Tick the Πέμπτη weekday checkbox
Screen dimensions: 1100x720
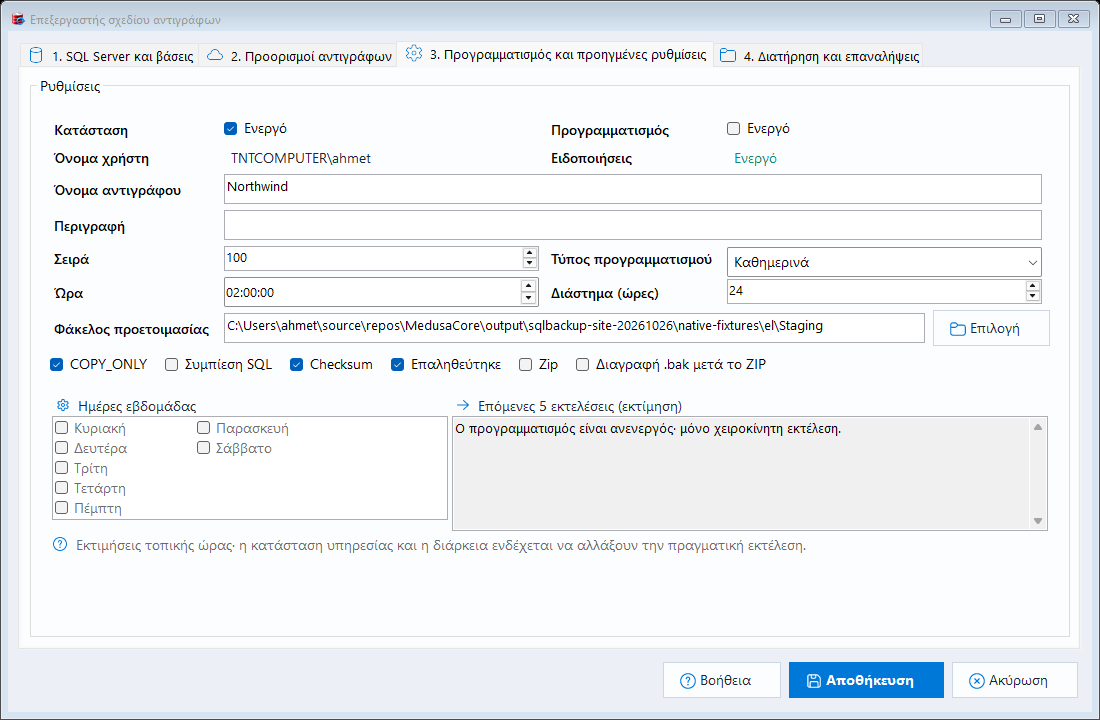tap(62, 508)
